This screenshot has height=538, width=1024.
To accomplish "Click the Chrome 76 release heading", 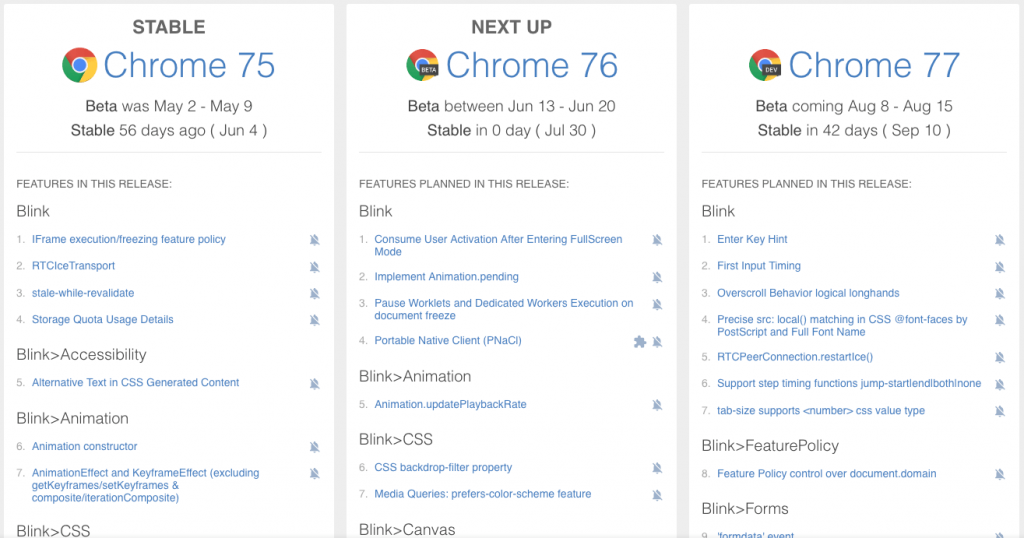I will [531, 66].
